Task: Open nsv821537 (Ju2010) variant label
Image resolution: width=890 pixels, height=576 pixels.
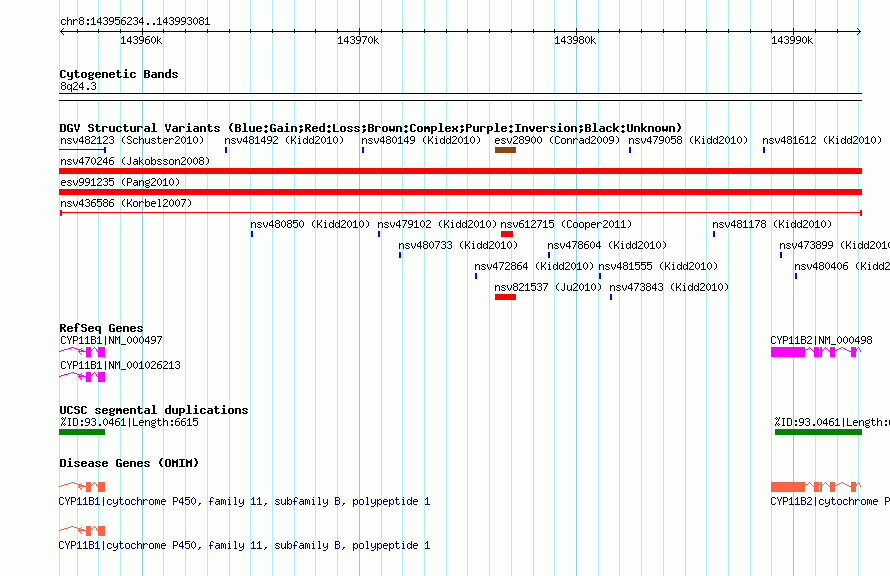Action: tap(548, 287)
